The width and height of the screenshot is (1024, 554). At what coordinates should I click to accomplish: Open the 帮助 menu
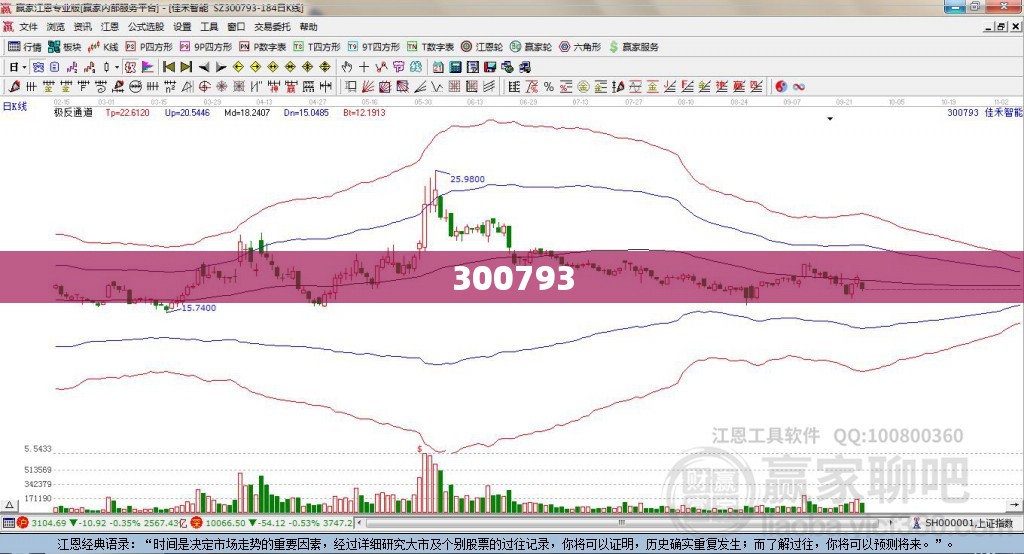click(308, 27)
